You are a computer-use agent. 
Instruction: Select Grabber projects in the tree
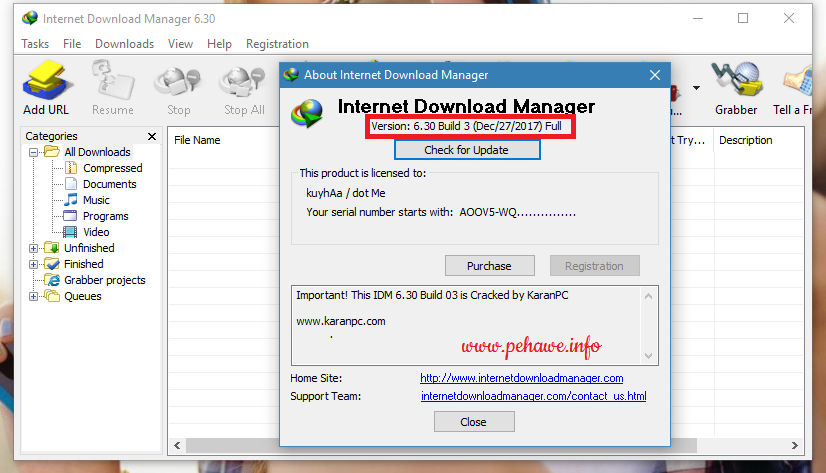[105, 280]
